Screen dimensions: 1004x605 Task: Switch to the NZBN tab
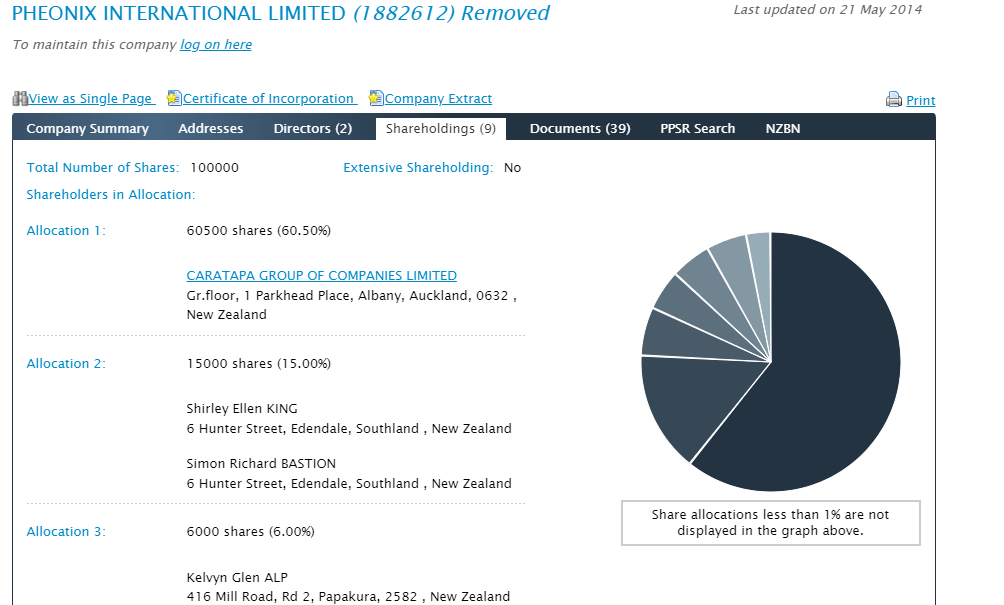point(783,129)
